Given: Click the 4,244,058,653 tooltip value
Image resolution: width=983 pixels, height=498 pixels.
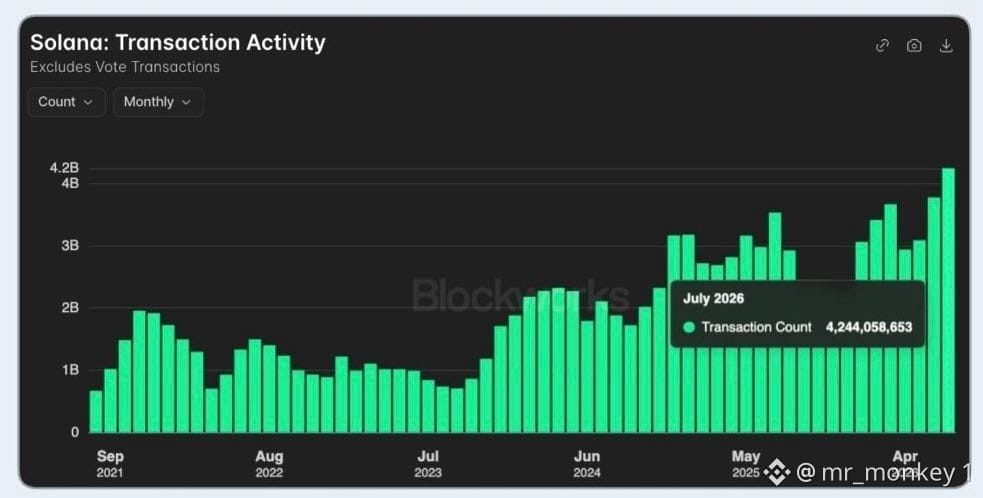Looking at the screenshot, I should click(869, 327).
